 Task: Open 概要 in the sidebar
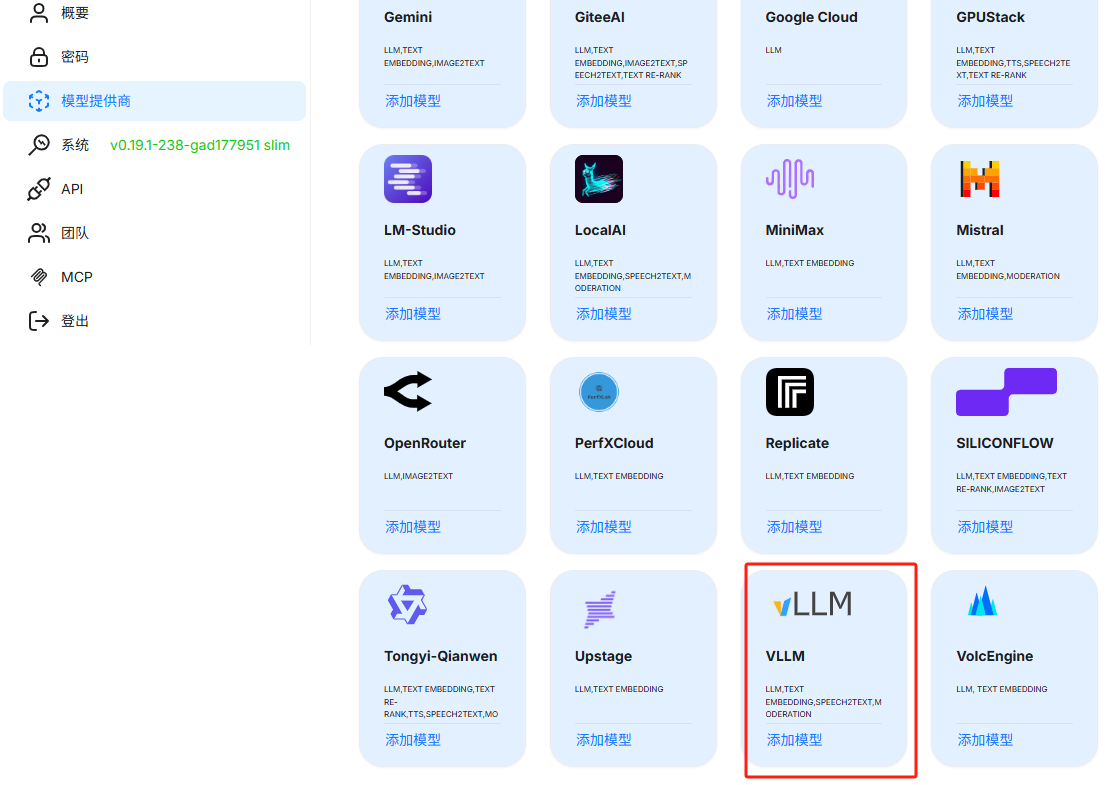click(154, 13)
